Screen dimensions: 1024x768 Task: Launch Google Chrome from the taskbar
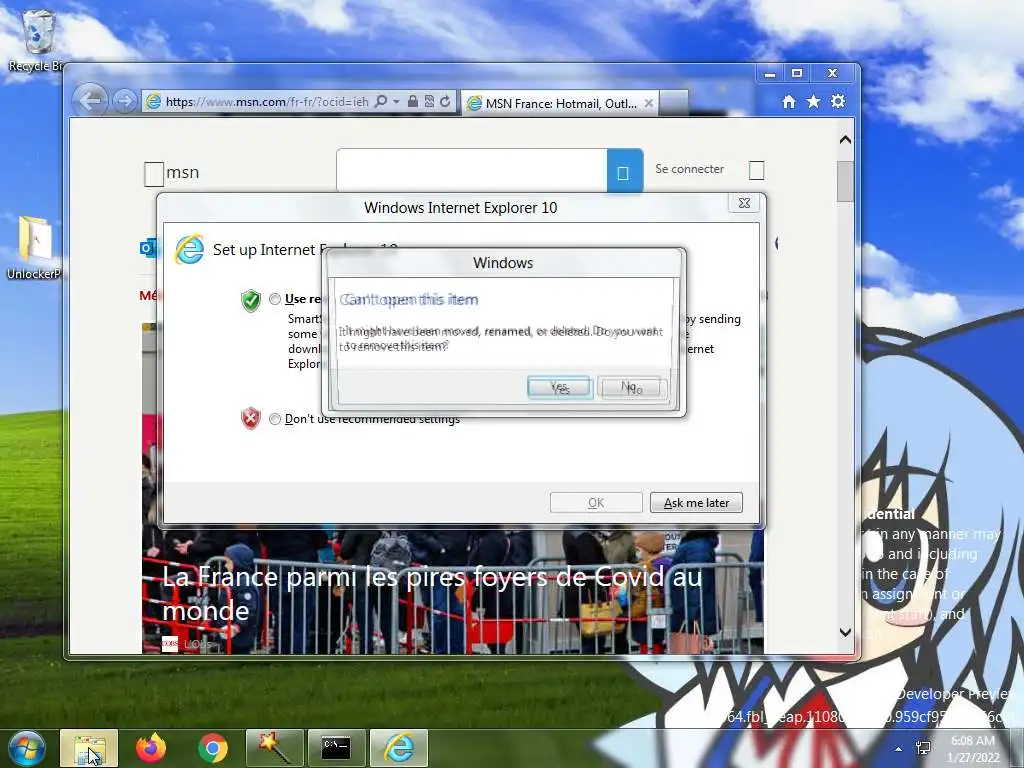point(213,749)
